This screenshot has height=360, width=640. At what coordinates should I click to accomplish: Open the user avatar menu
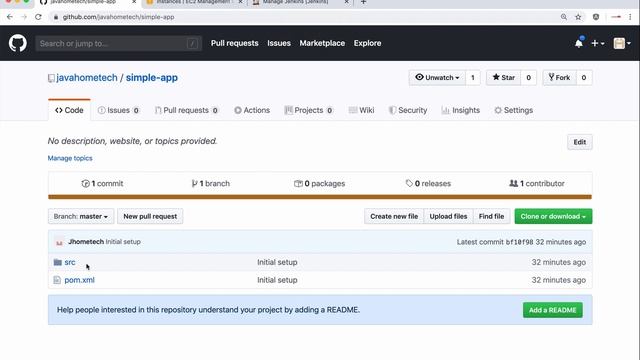pos(622,43)
